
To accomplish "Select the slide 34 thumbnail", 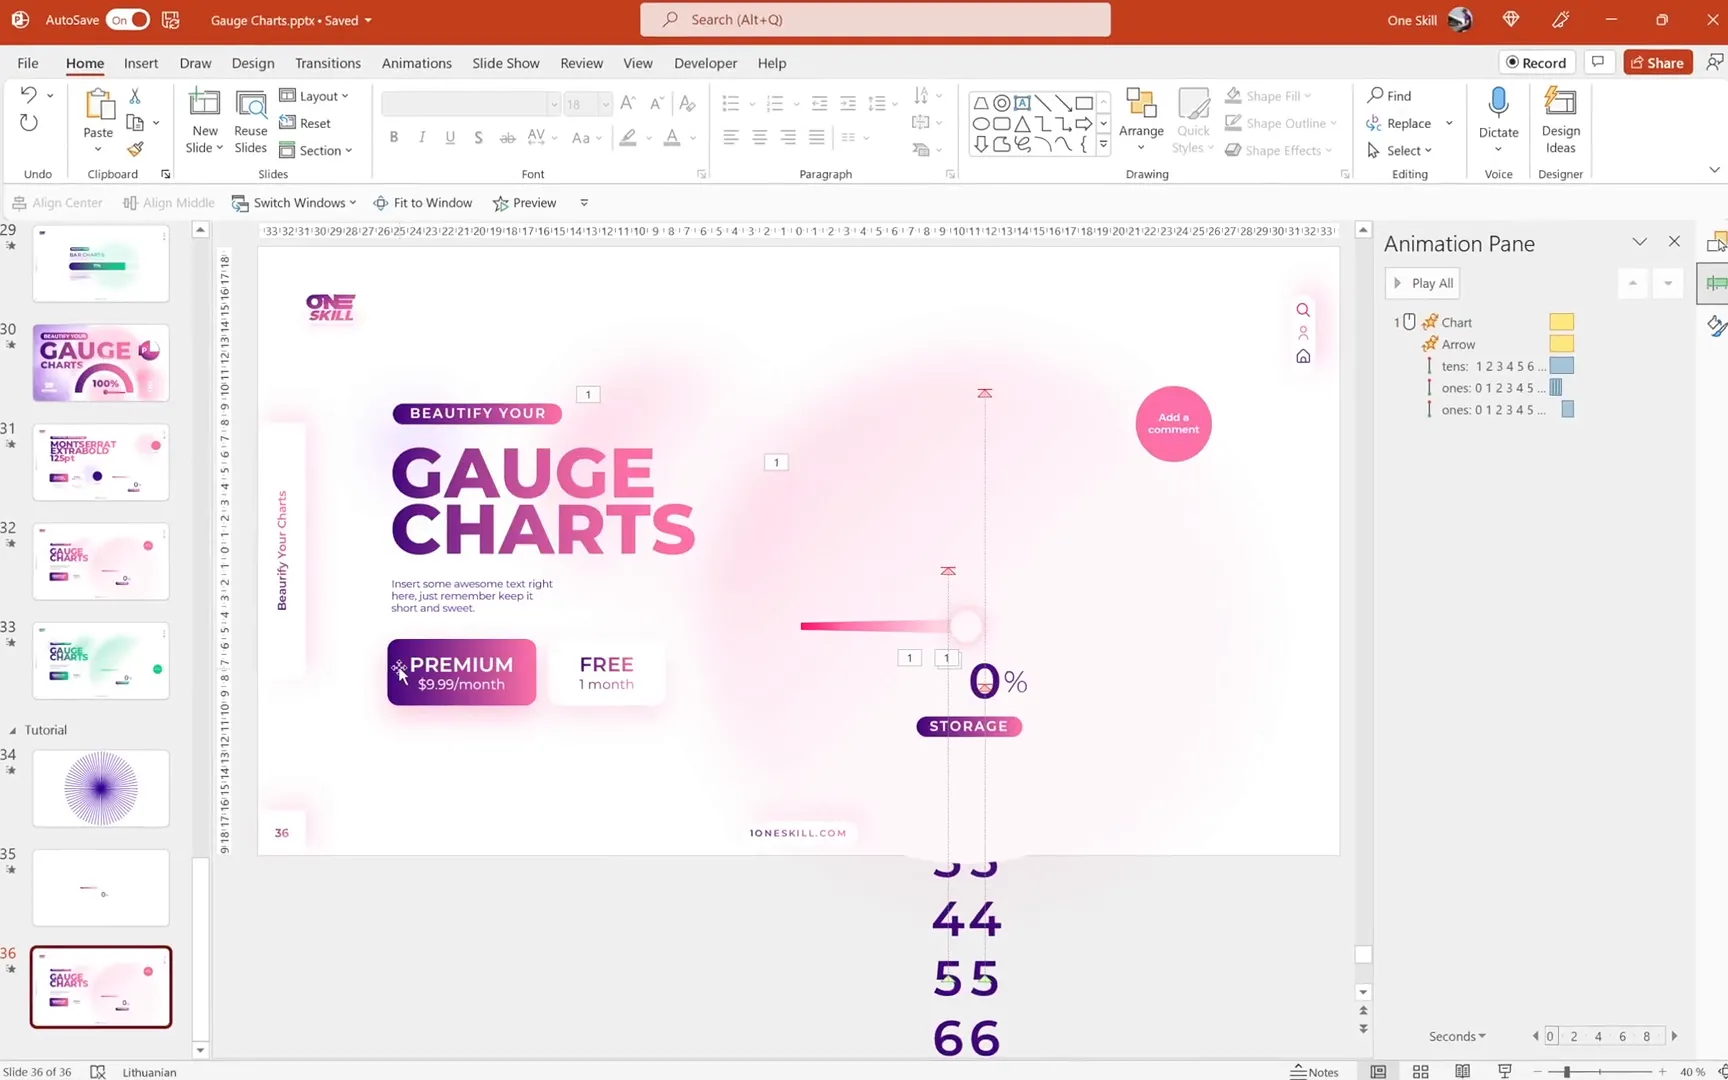I will pyautogui.click(x=100, y=788).
